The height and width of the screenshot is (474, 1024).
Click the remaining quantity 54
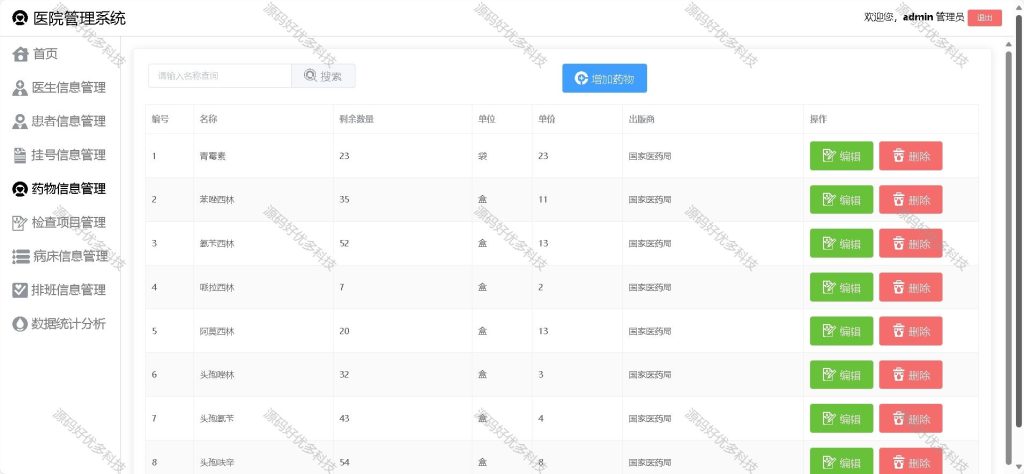[344, 462]
